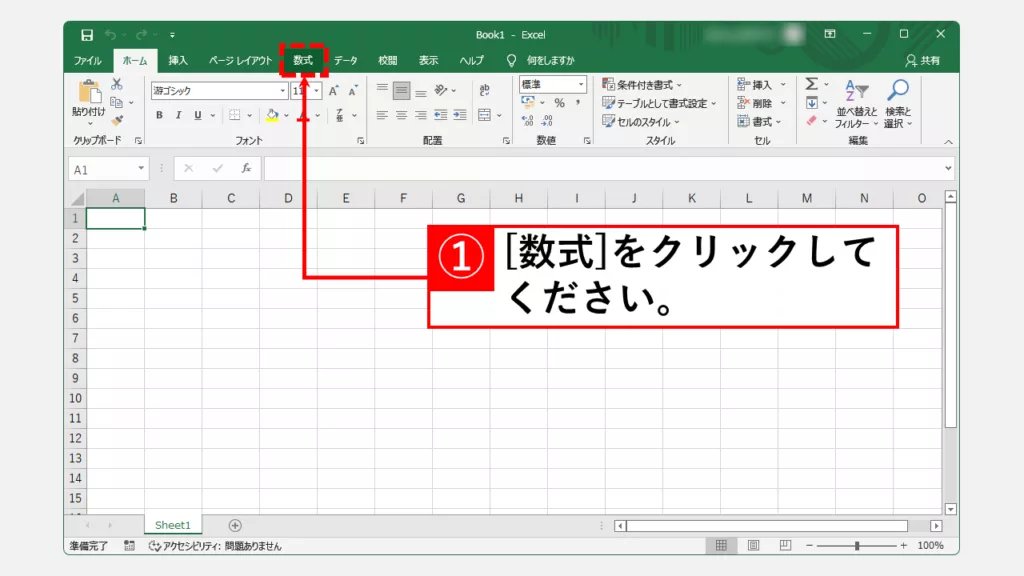Click the insert function fx icon
1024x576 pixels.
246,169
